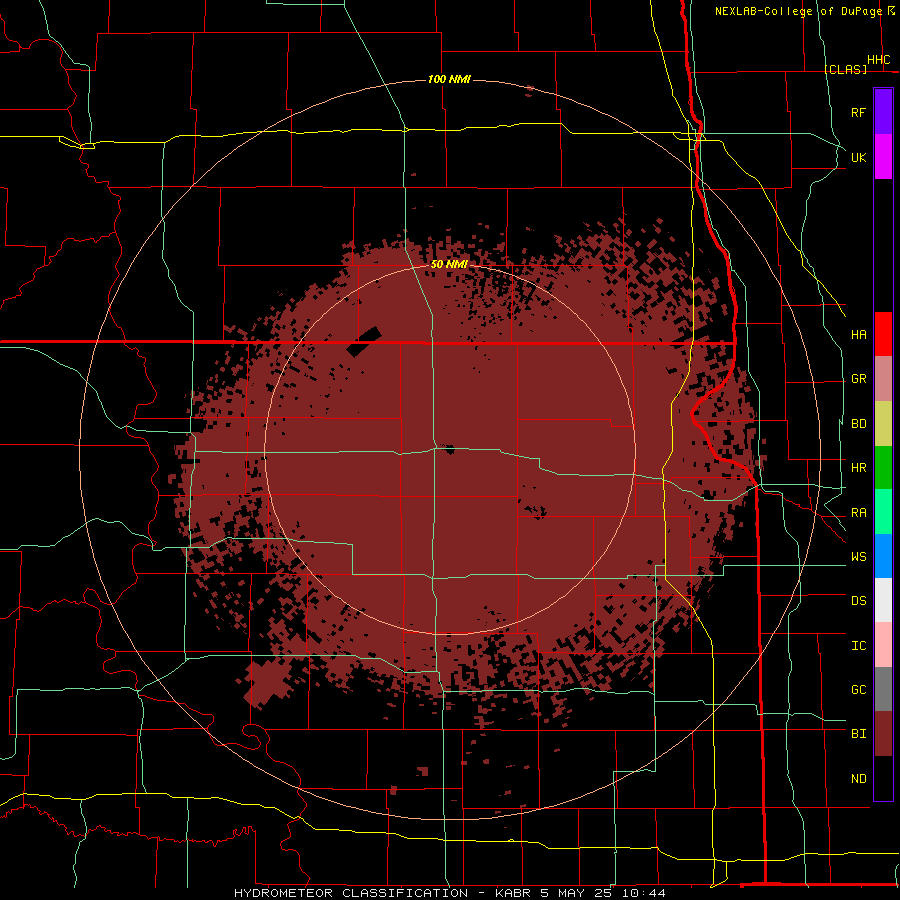Click the "10:44" timestamp text

[644, 893]
